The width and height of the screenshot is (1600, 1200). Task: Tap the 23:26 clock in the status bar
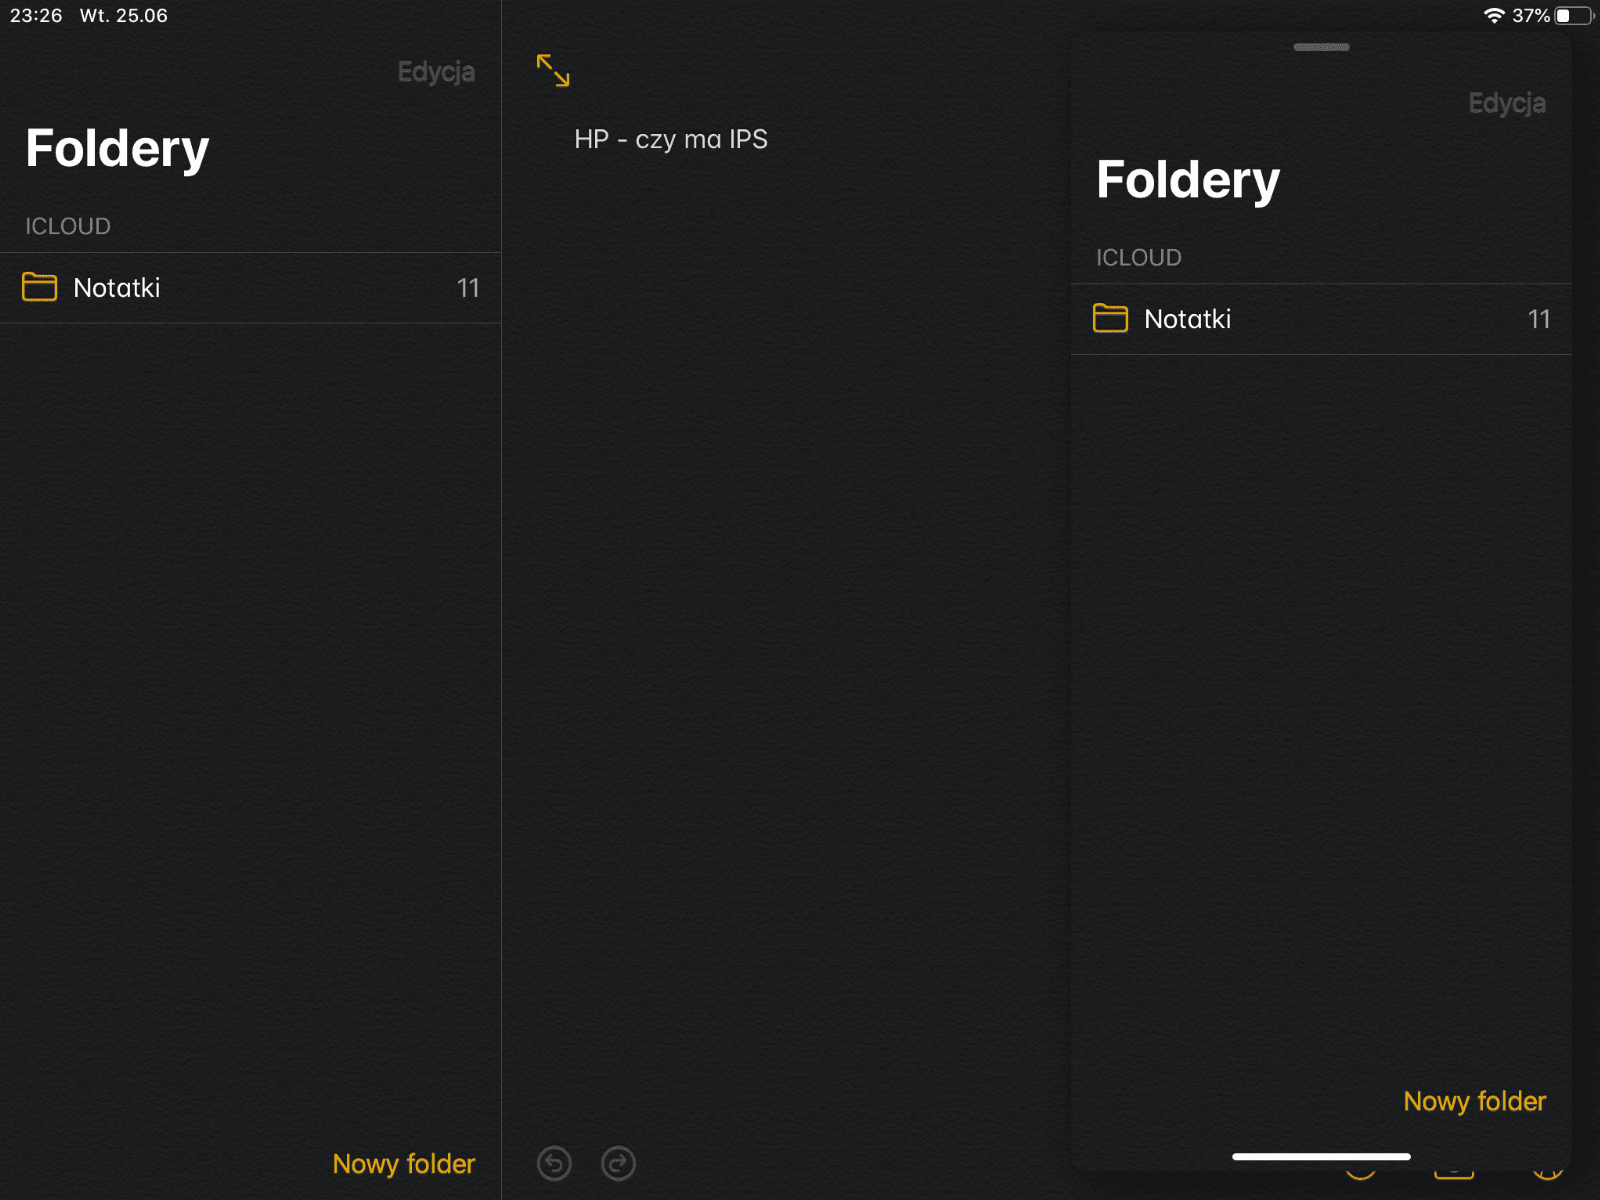point(36,15)
